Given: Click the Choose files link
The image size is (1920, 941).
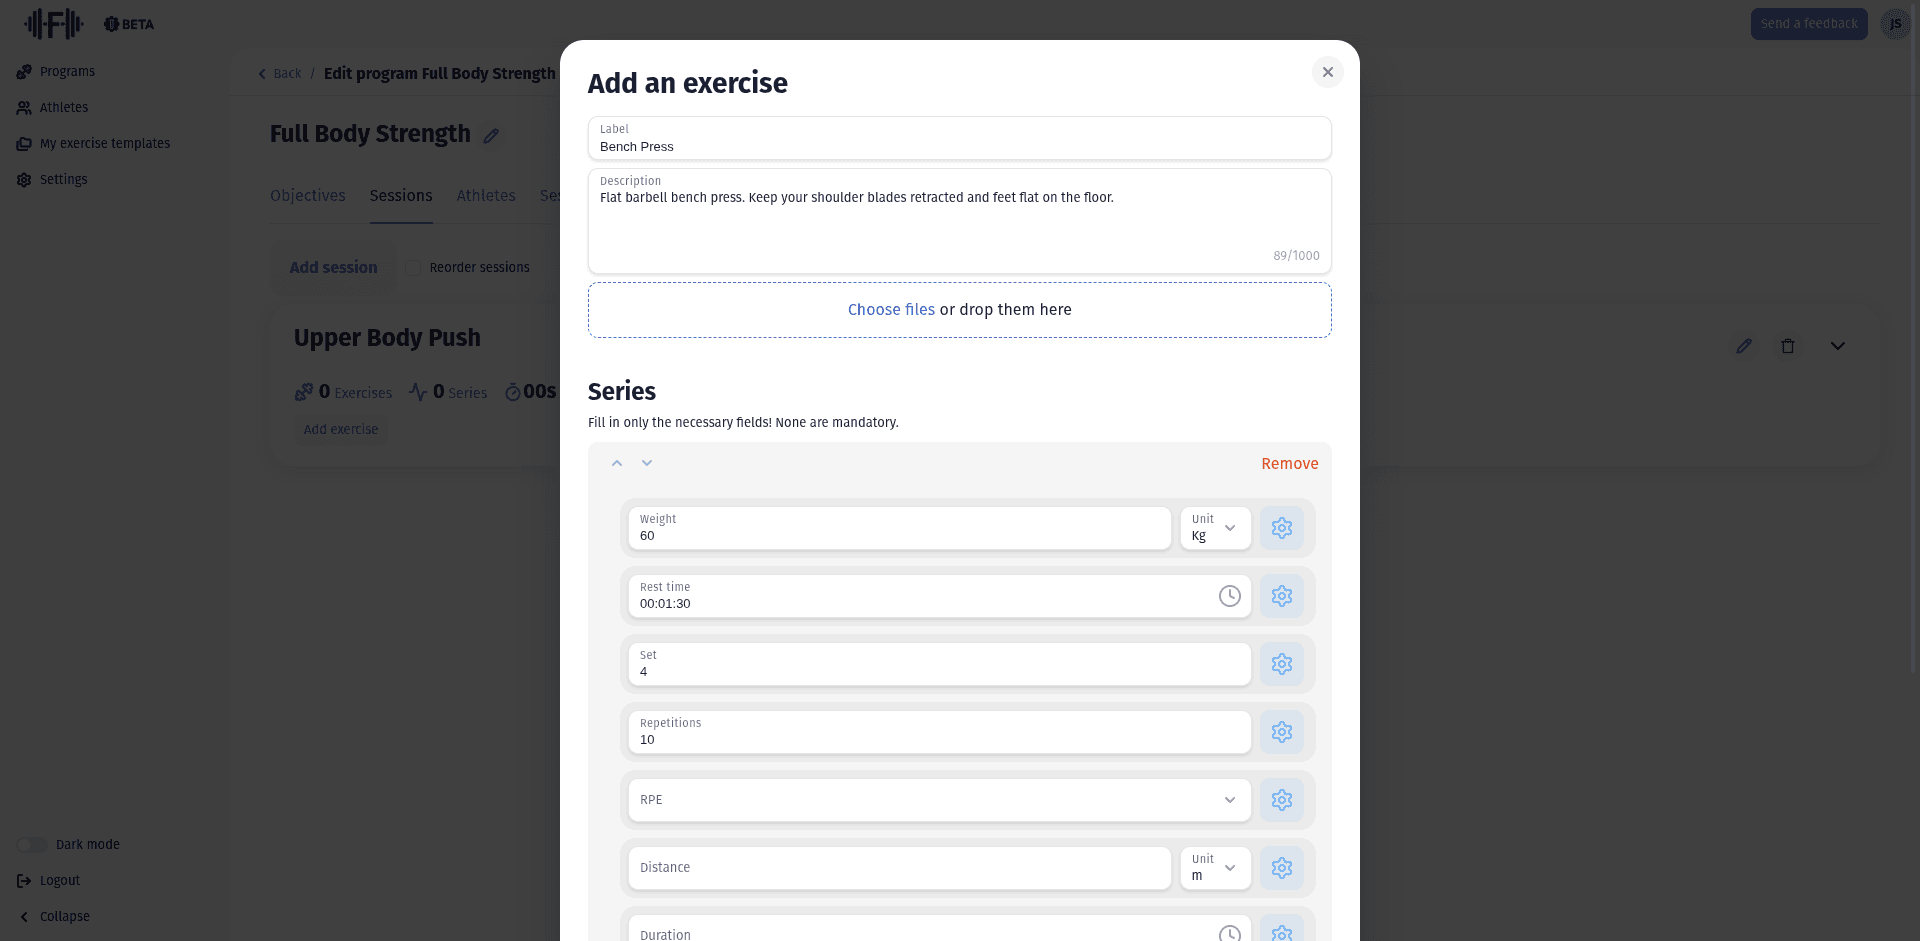Looking at the screenshot, I should coord(891,310).
